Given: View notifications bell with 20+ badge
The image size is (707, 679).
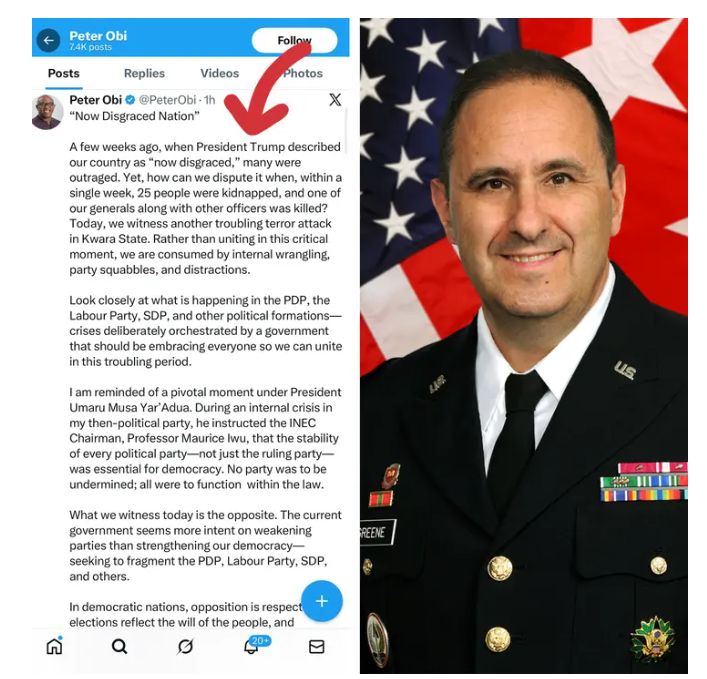Looking at the screenshot, I should point(252,645).
